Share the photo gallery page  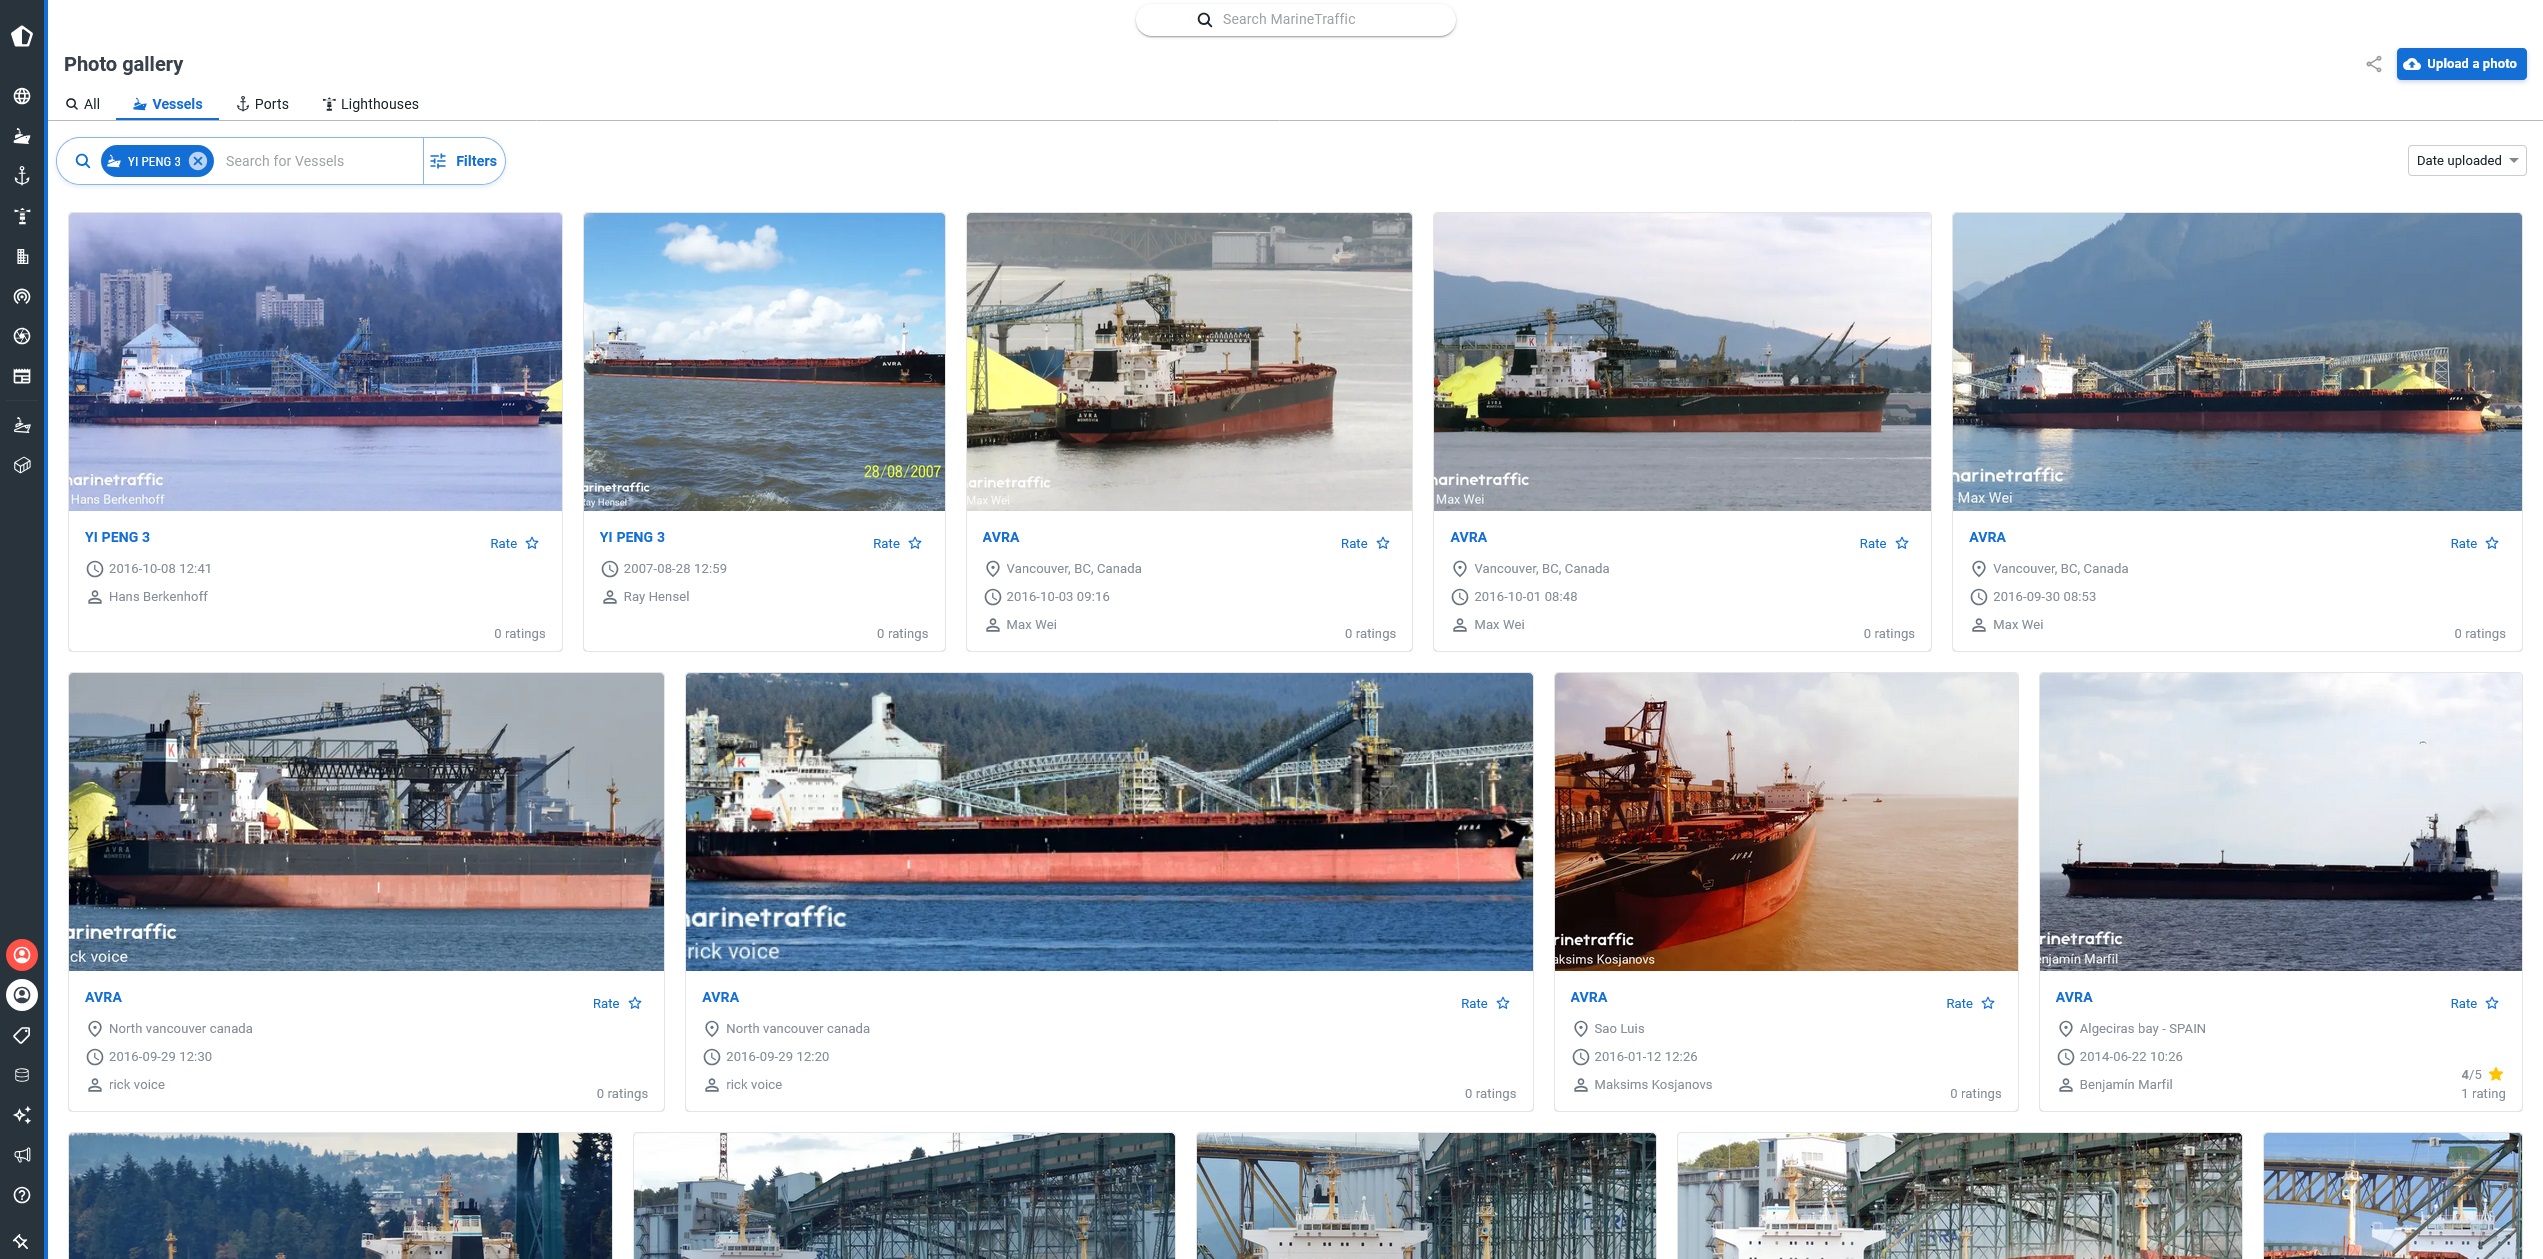[2374, 64]
